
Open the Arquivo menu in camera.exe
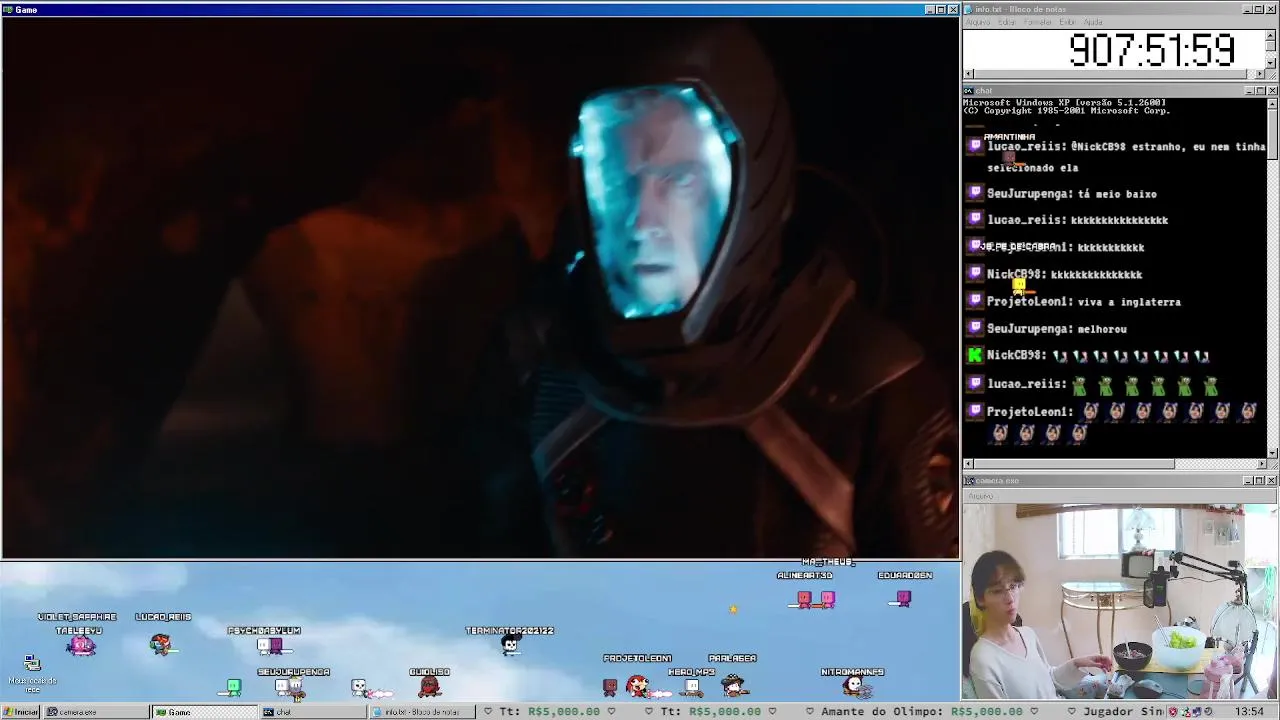tap(980, 496)
